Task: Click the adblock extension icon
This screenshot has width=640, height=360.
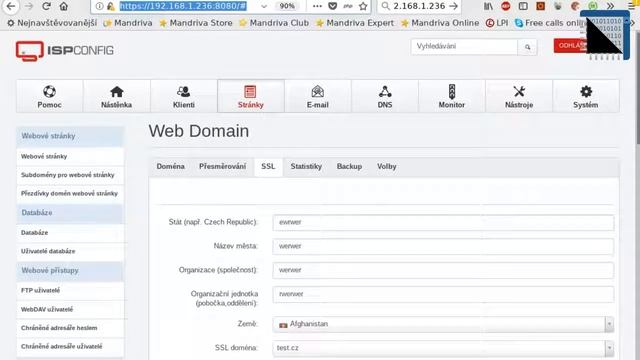Action: point(506,6)
